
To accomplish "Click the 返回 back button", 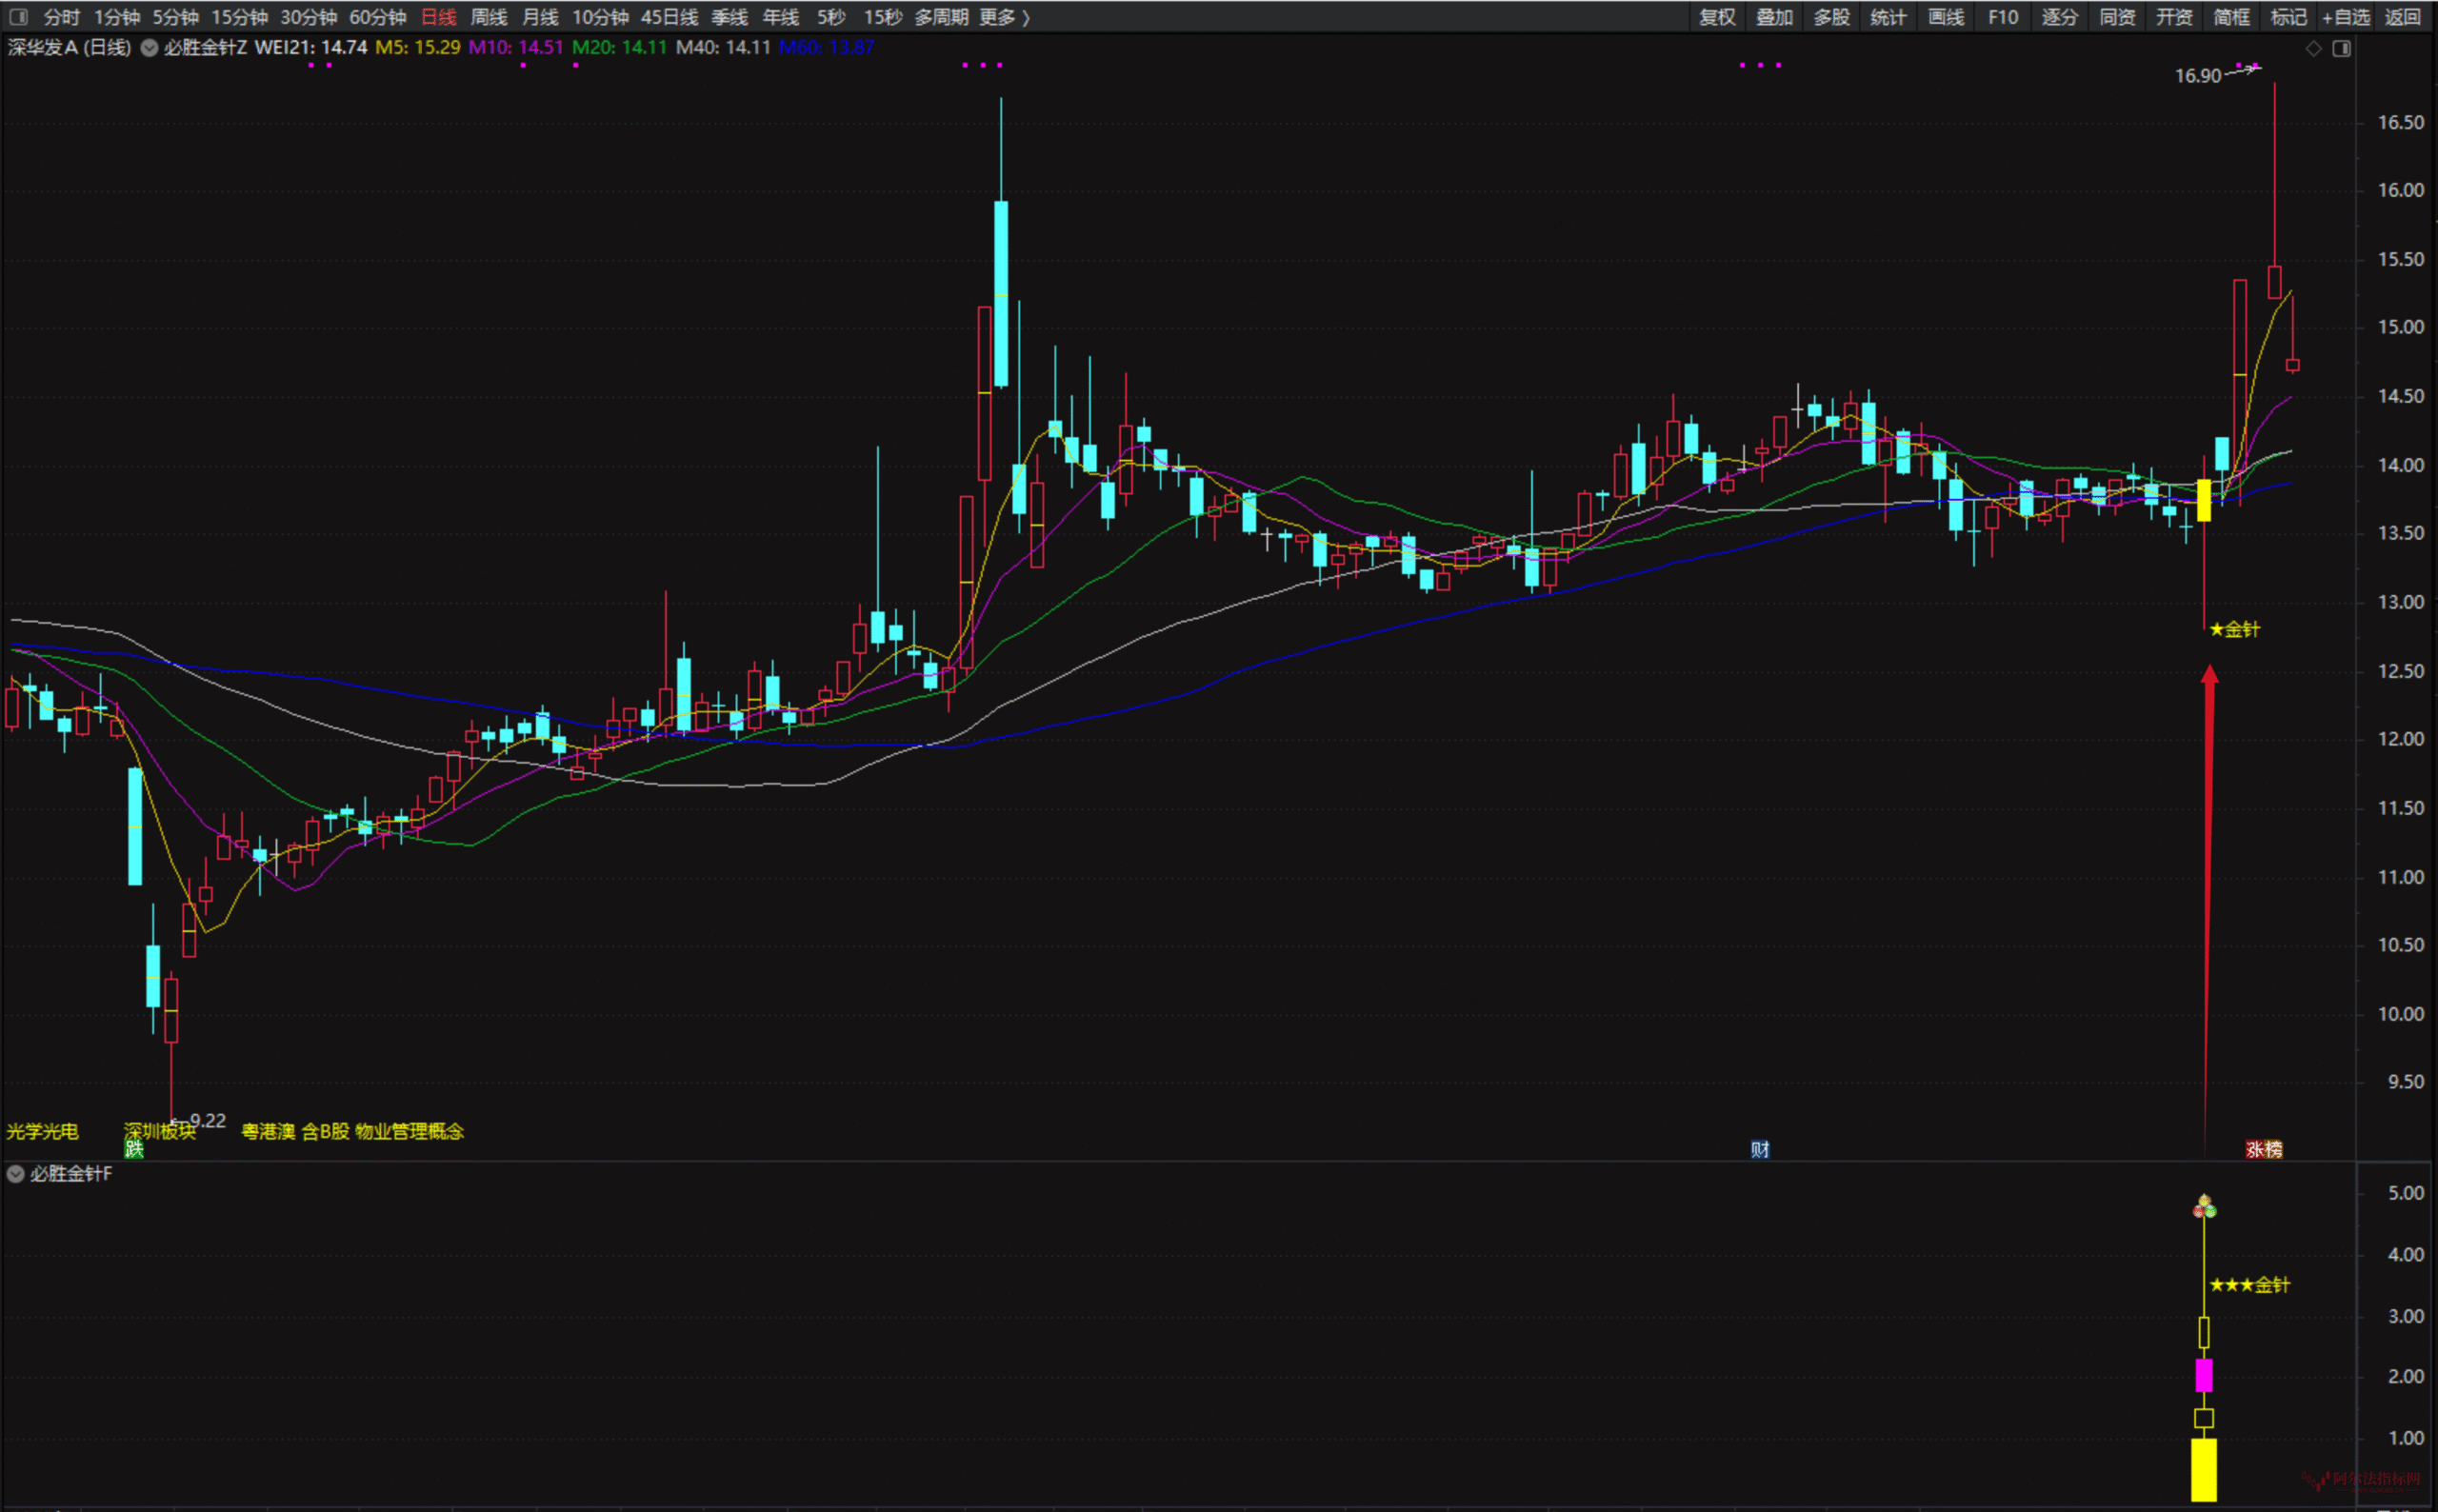I will pyautogui.click(x=2403, y=17).
